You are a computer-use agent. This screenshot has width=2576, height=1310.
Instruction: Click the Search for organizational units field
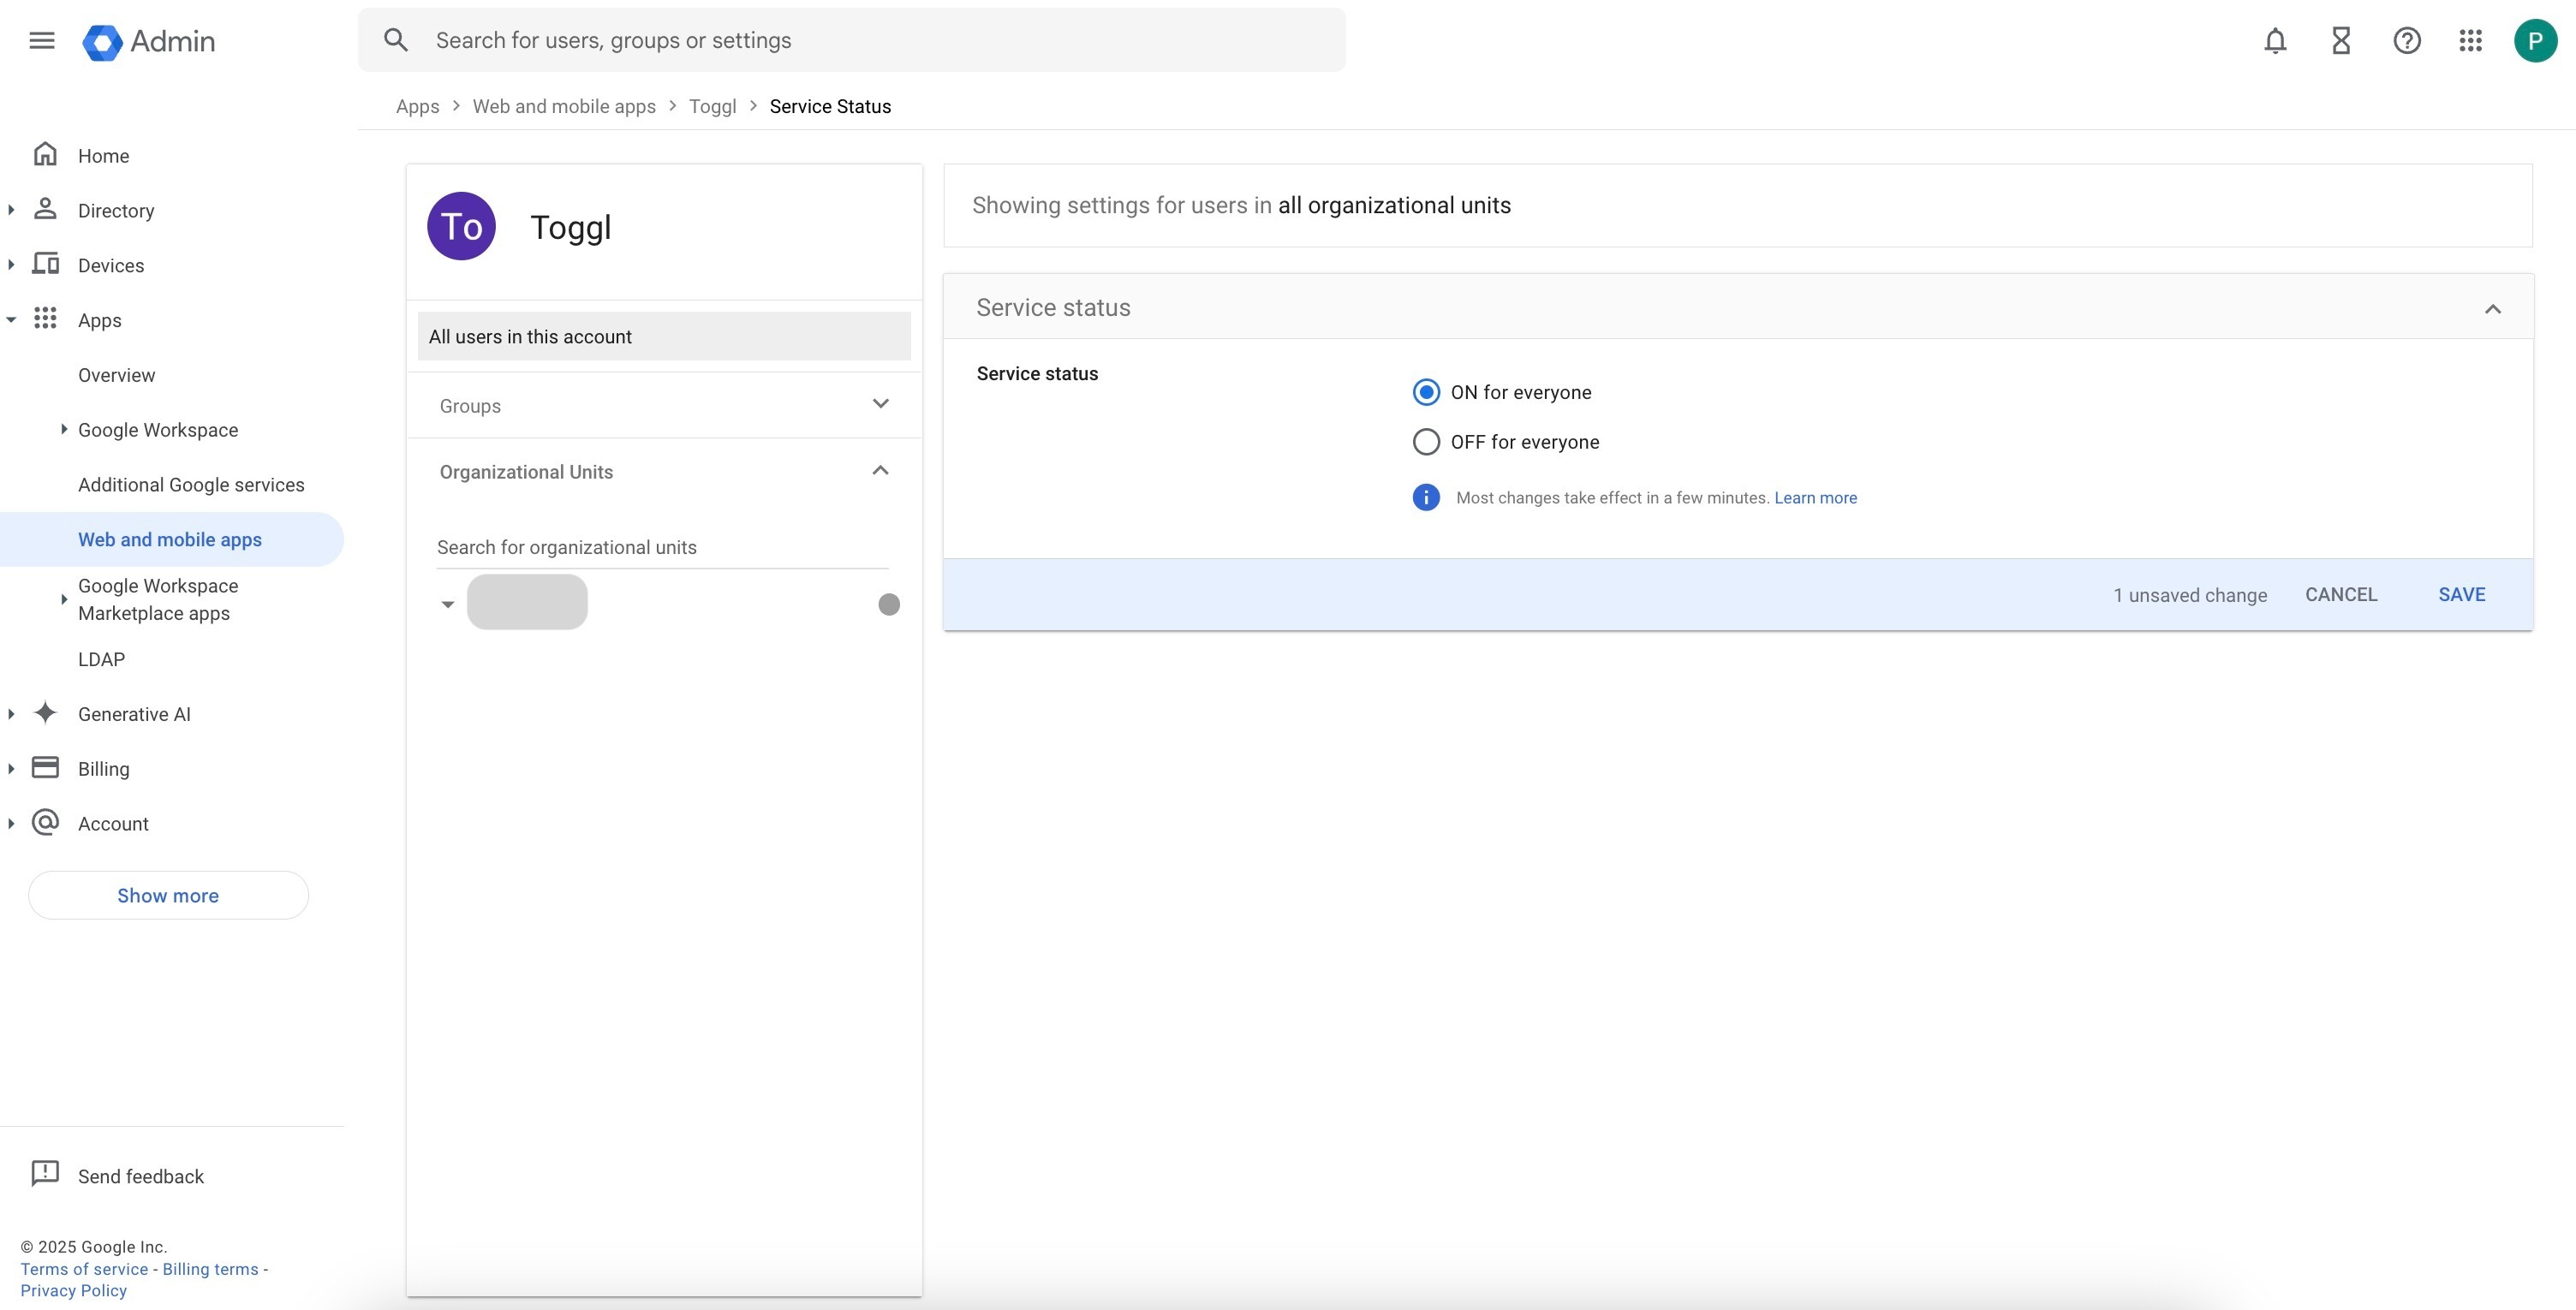662,547
